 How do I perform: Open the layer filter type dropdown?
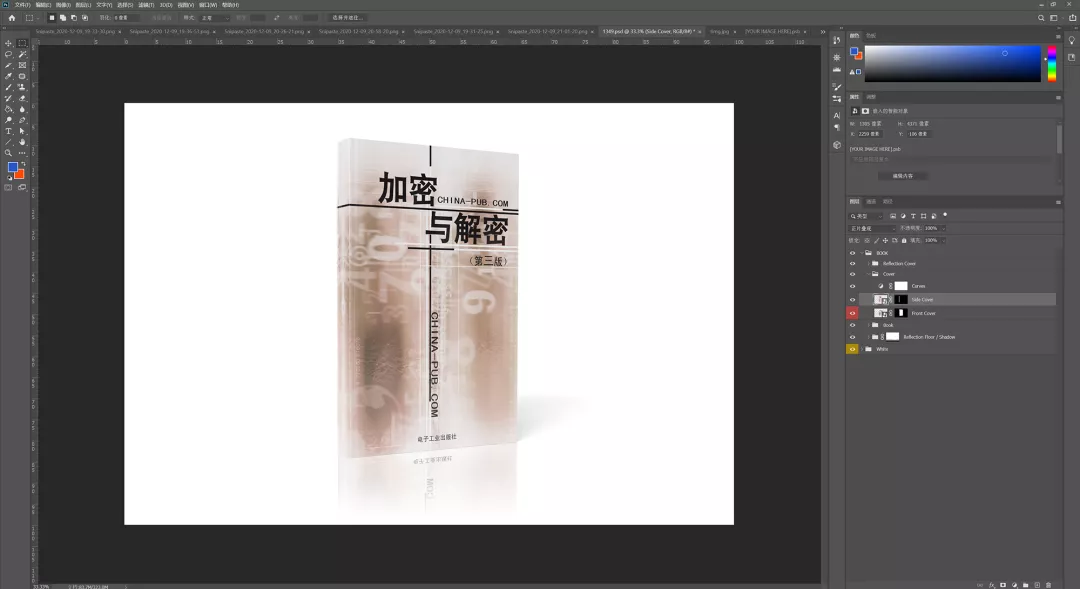[x=866, y=216]
